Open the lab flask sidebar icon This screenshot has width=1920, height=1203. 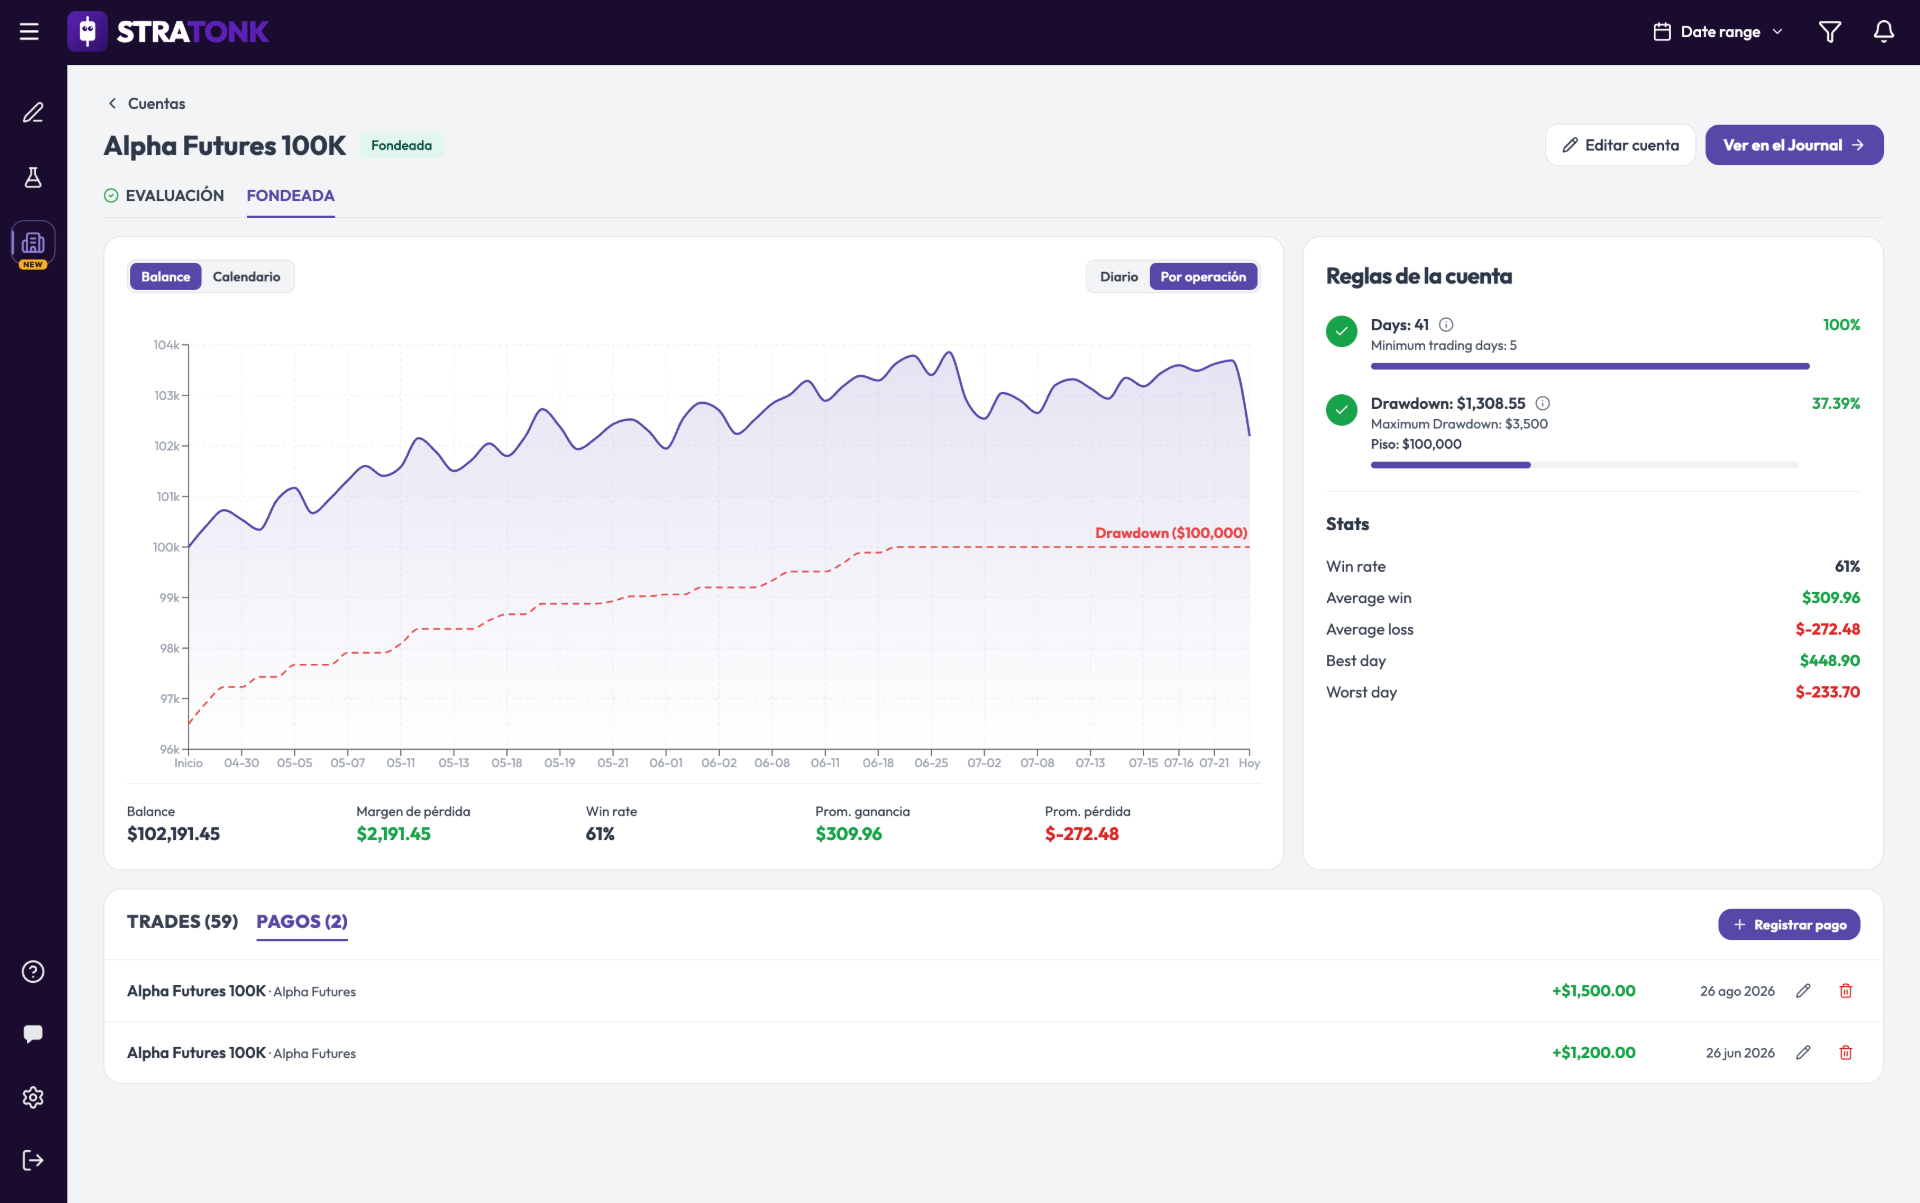[x=33, y=177]
